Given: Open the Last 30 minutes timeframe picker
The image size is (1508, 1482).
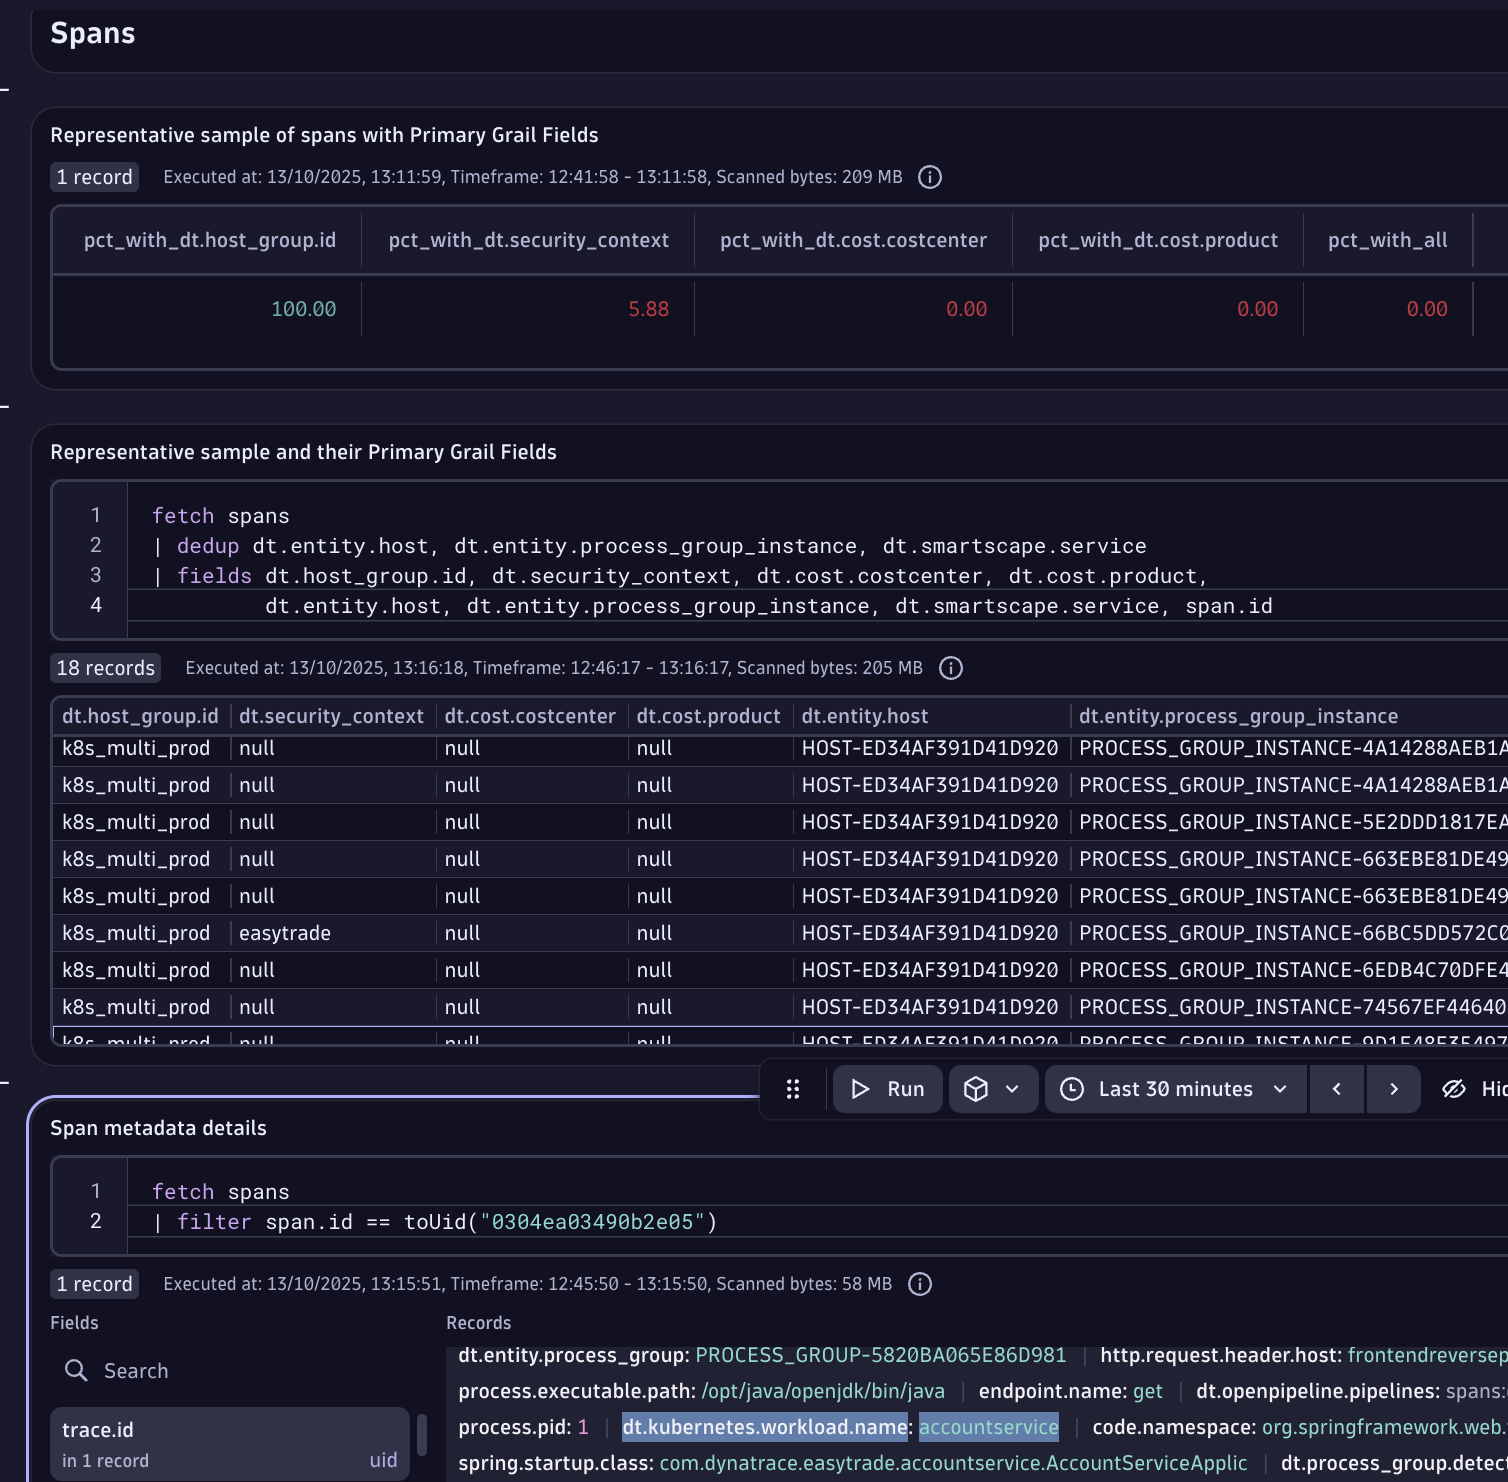Looking at the screenshot, I should [1176, 1089].
